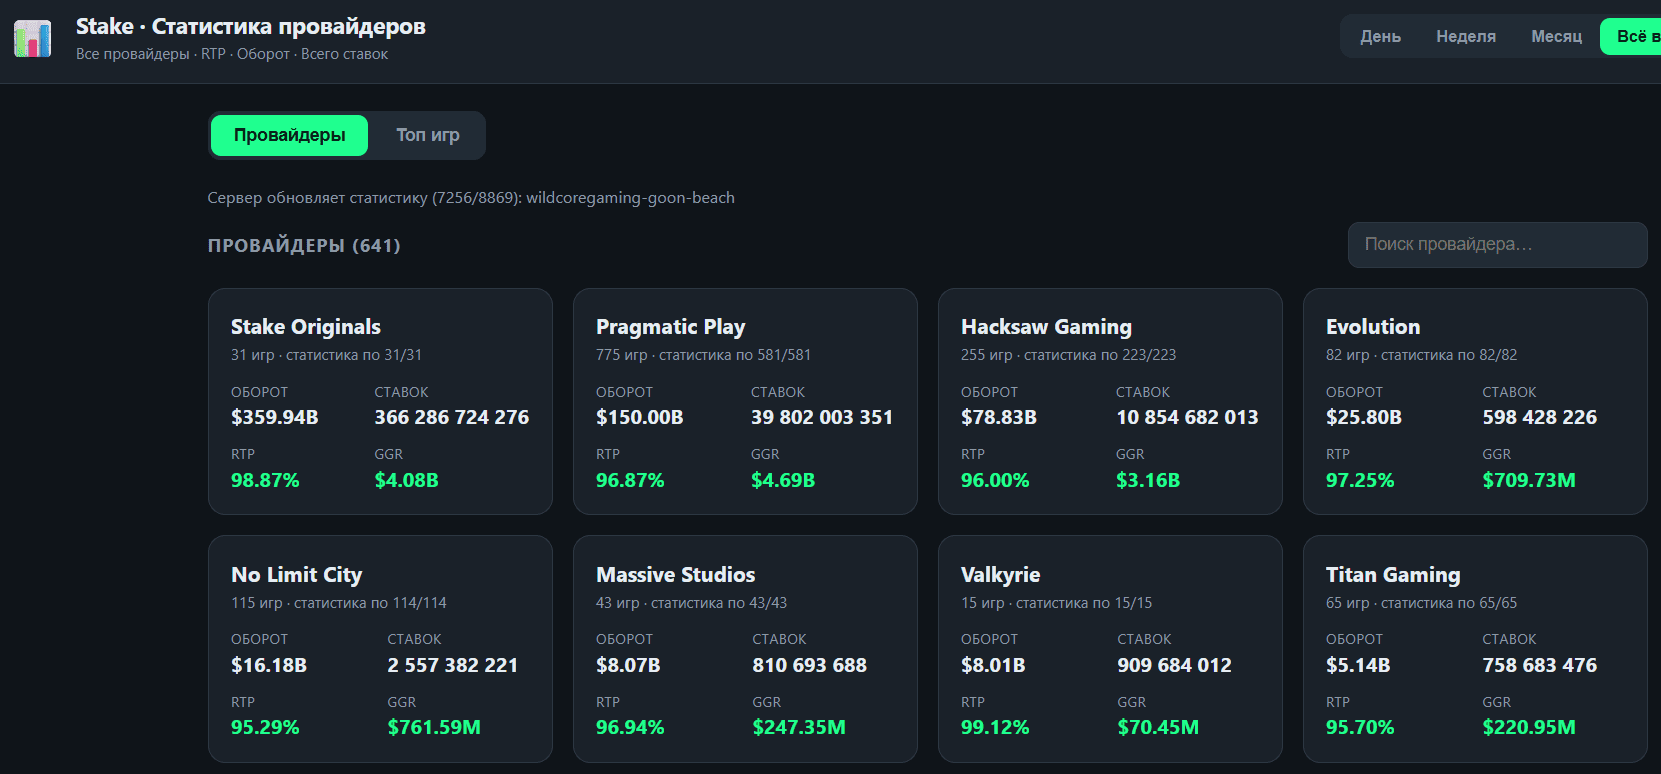Click Titan Gaming turnover $5.14B

pyautogui.click(x=1358, y=665)
